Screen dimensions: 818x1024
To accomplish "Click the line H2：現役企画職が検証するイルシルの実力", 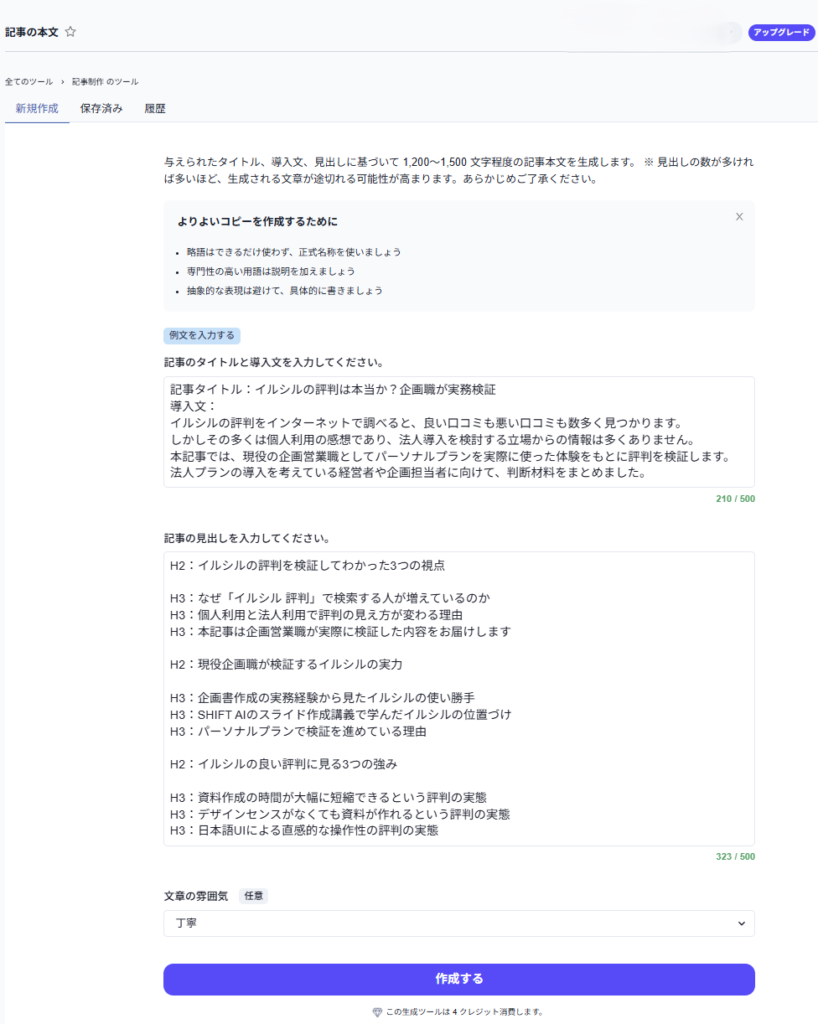I will tap(286, 664).
